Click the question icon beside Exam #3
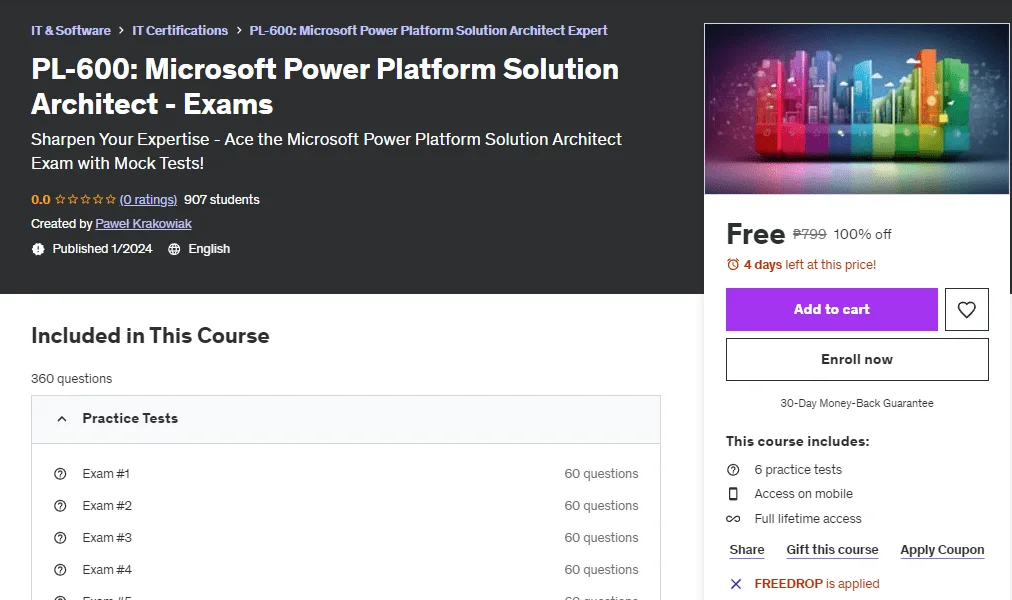Viewport: 1012px width, 600px height. tap(60, 538)
